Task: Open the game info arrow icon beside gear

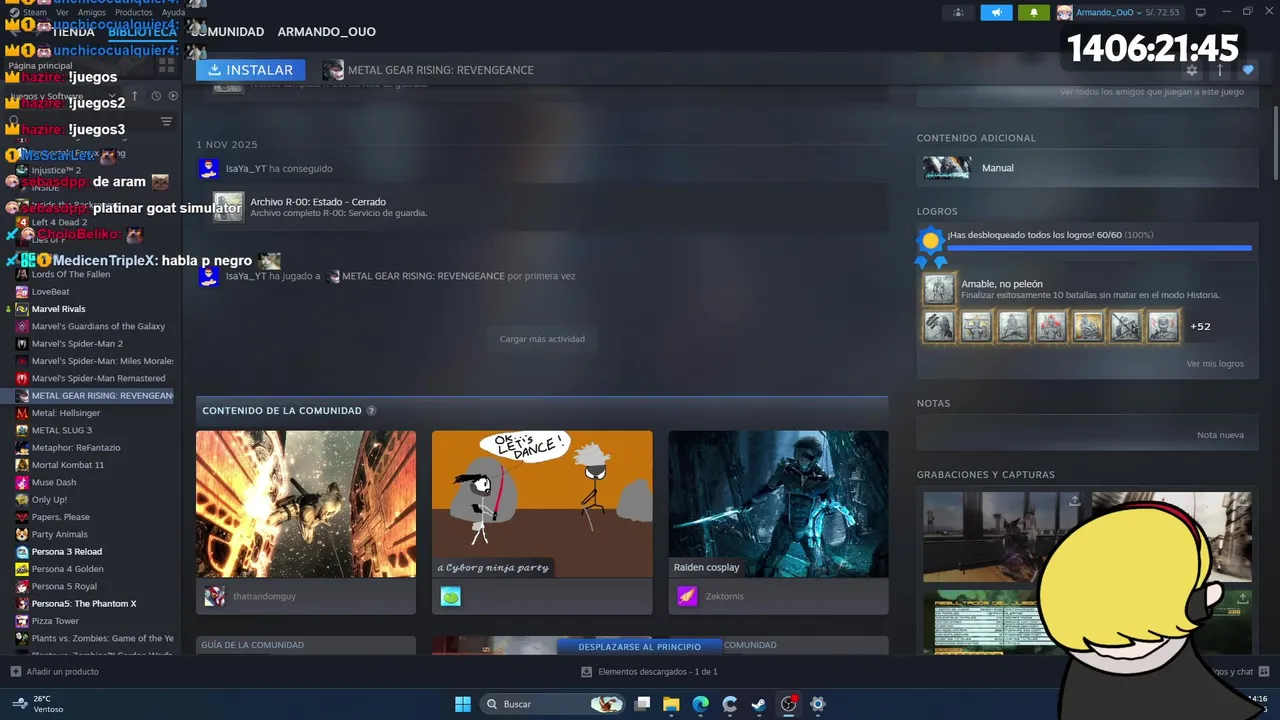Action: [1220, 70]
